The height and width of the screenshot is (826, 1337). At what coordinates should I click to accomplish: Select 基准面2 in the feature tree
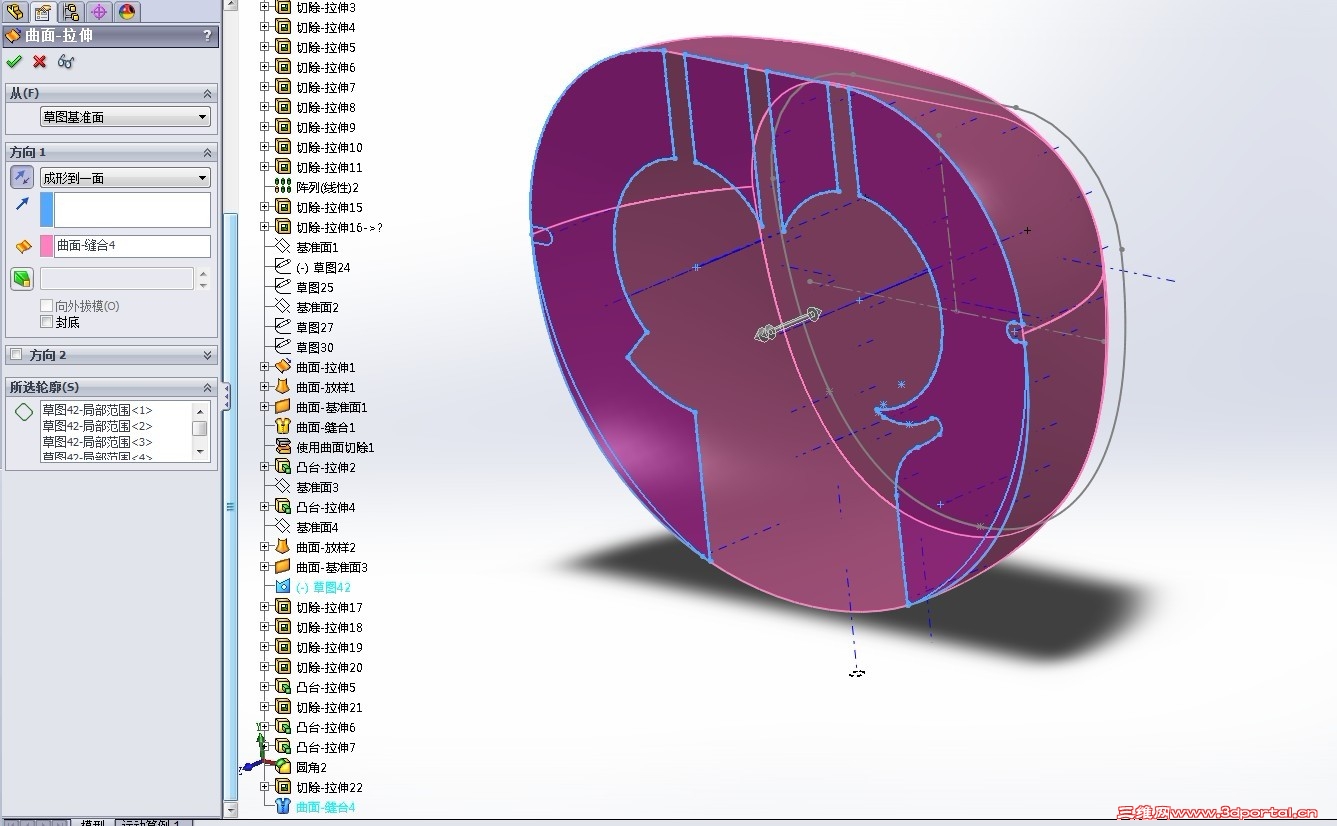point(317,307)
